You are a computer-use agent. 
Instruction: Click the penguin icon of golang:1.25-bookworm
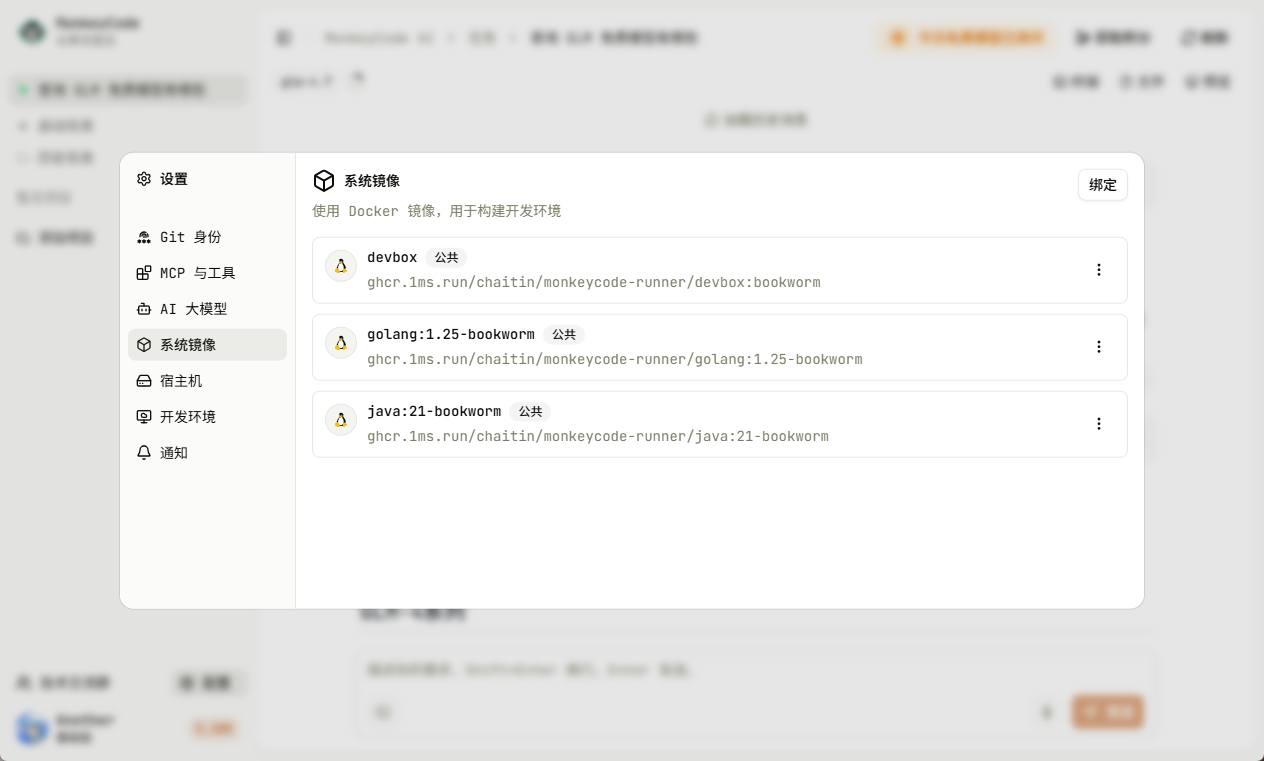[341, 342]
